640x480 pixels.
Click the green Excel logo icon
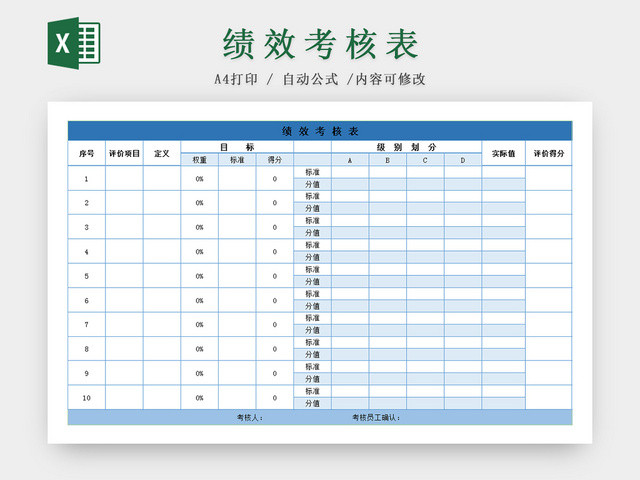point(74,43)
